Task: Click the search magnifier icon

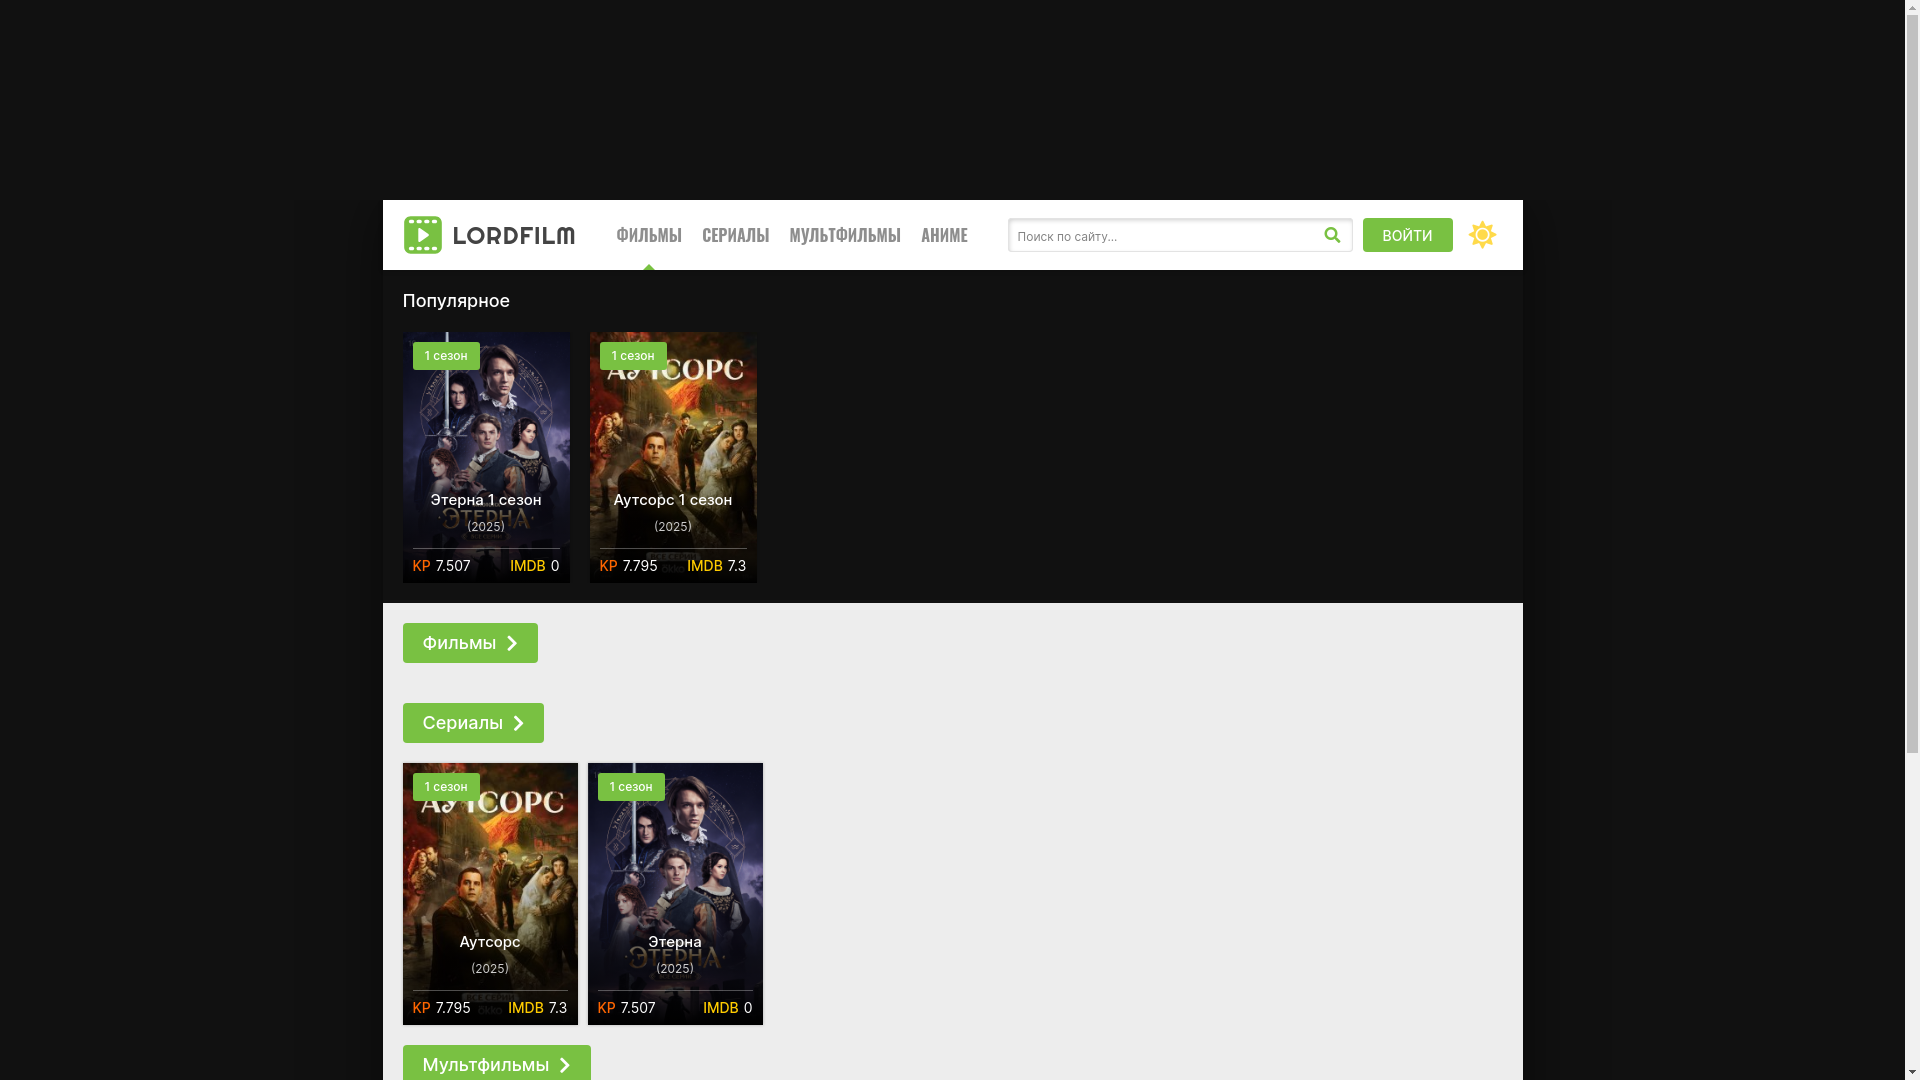Action: tap(1332, 235)
